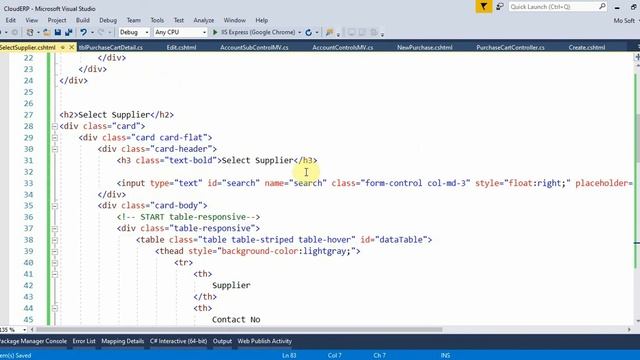Screen dimensions: 640x360
Task: Collapse the card-header div on line 30
Action: coord(54,149)
